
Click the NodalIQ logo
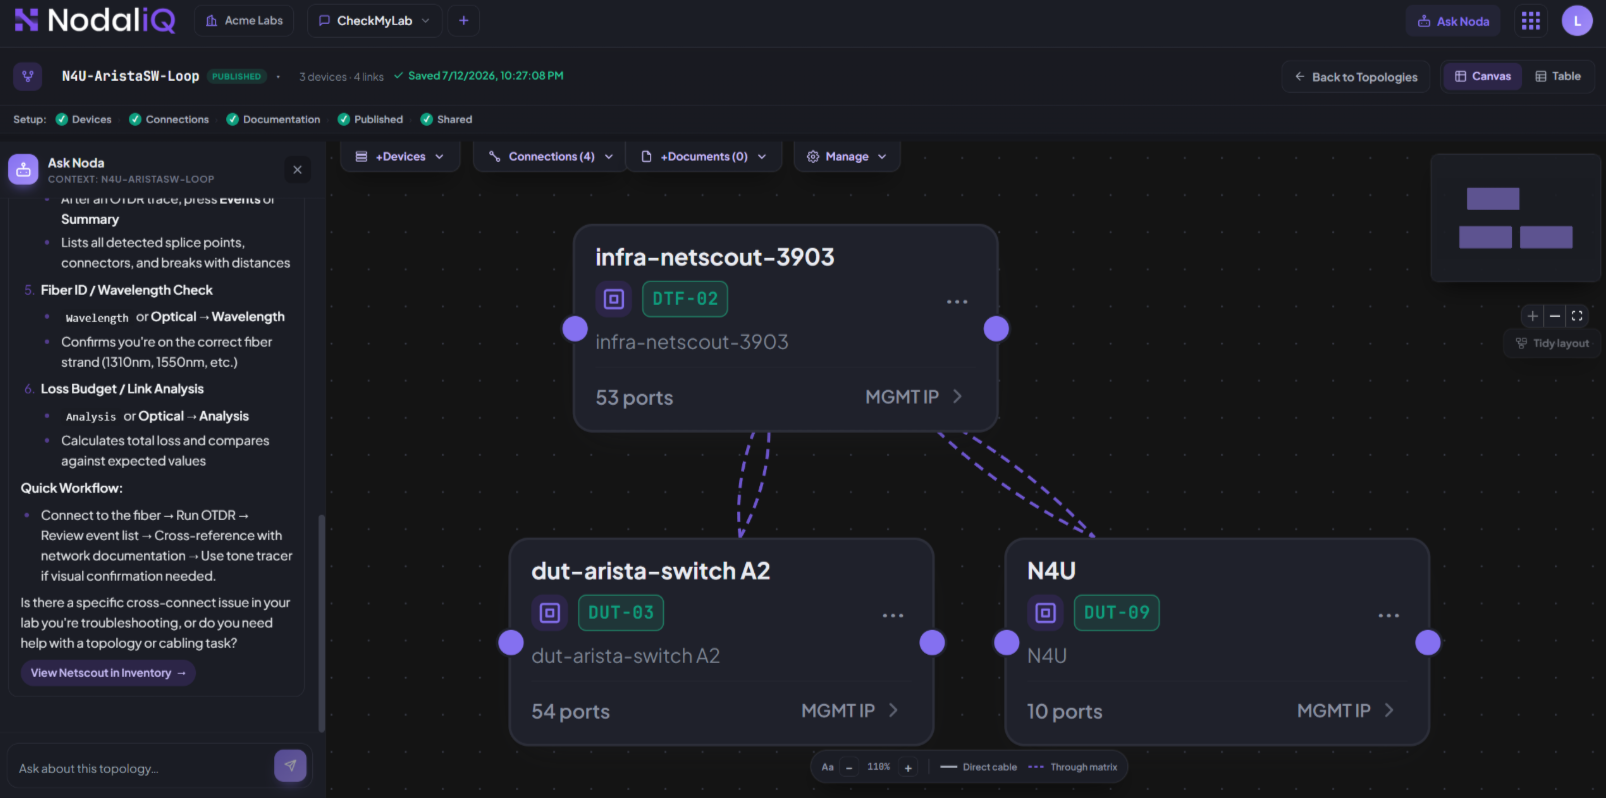(x=95, y=20)
